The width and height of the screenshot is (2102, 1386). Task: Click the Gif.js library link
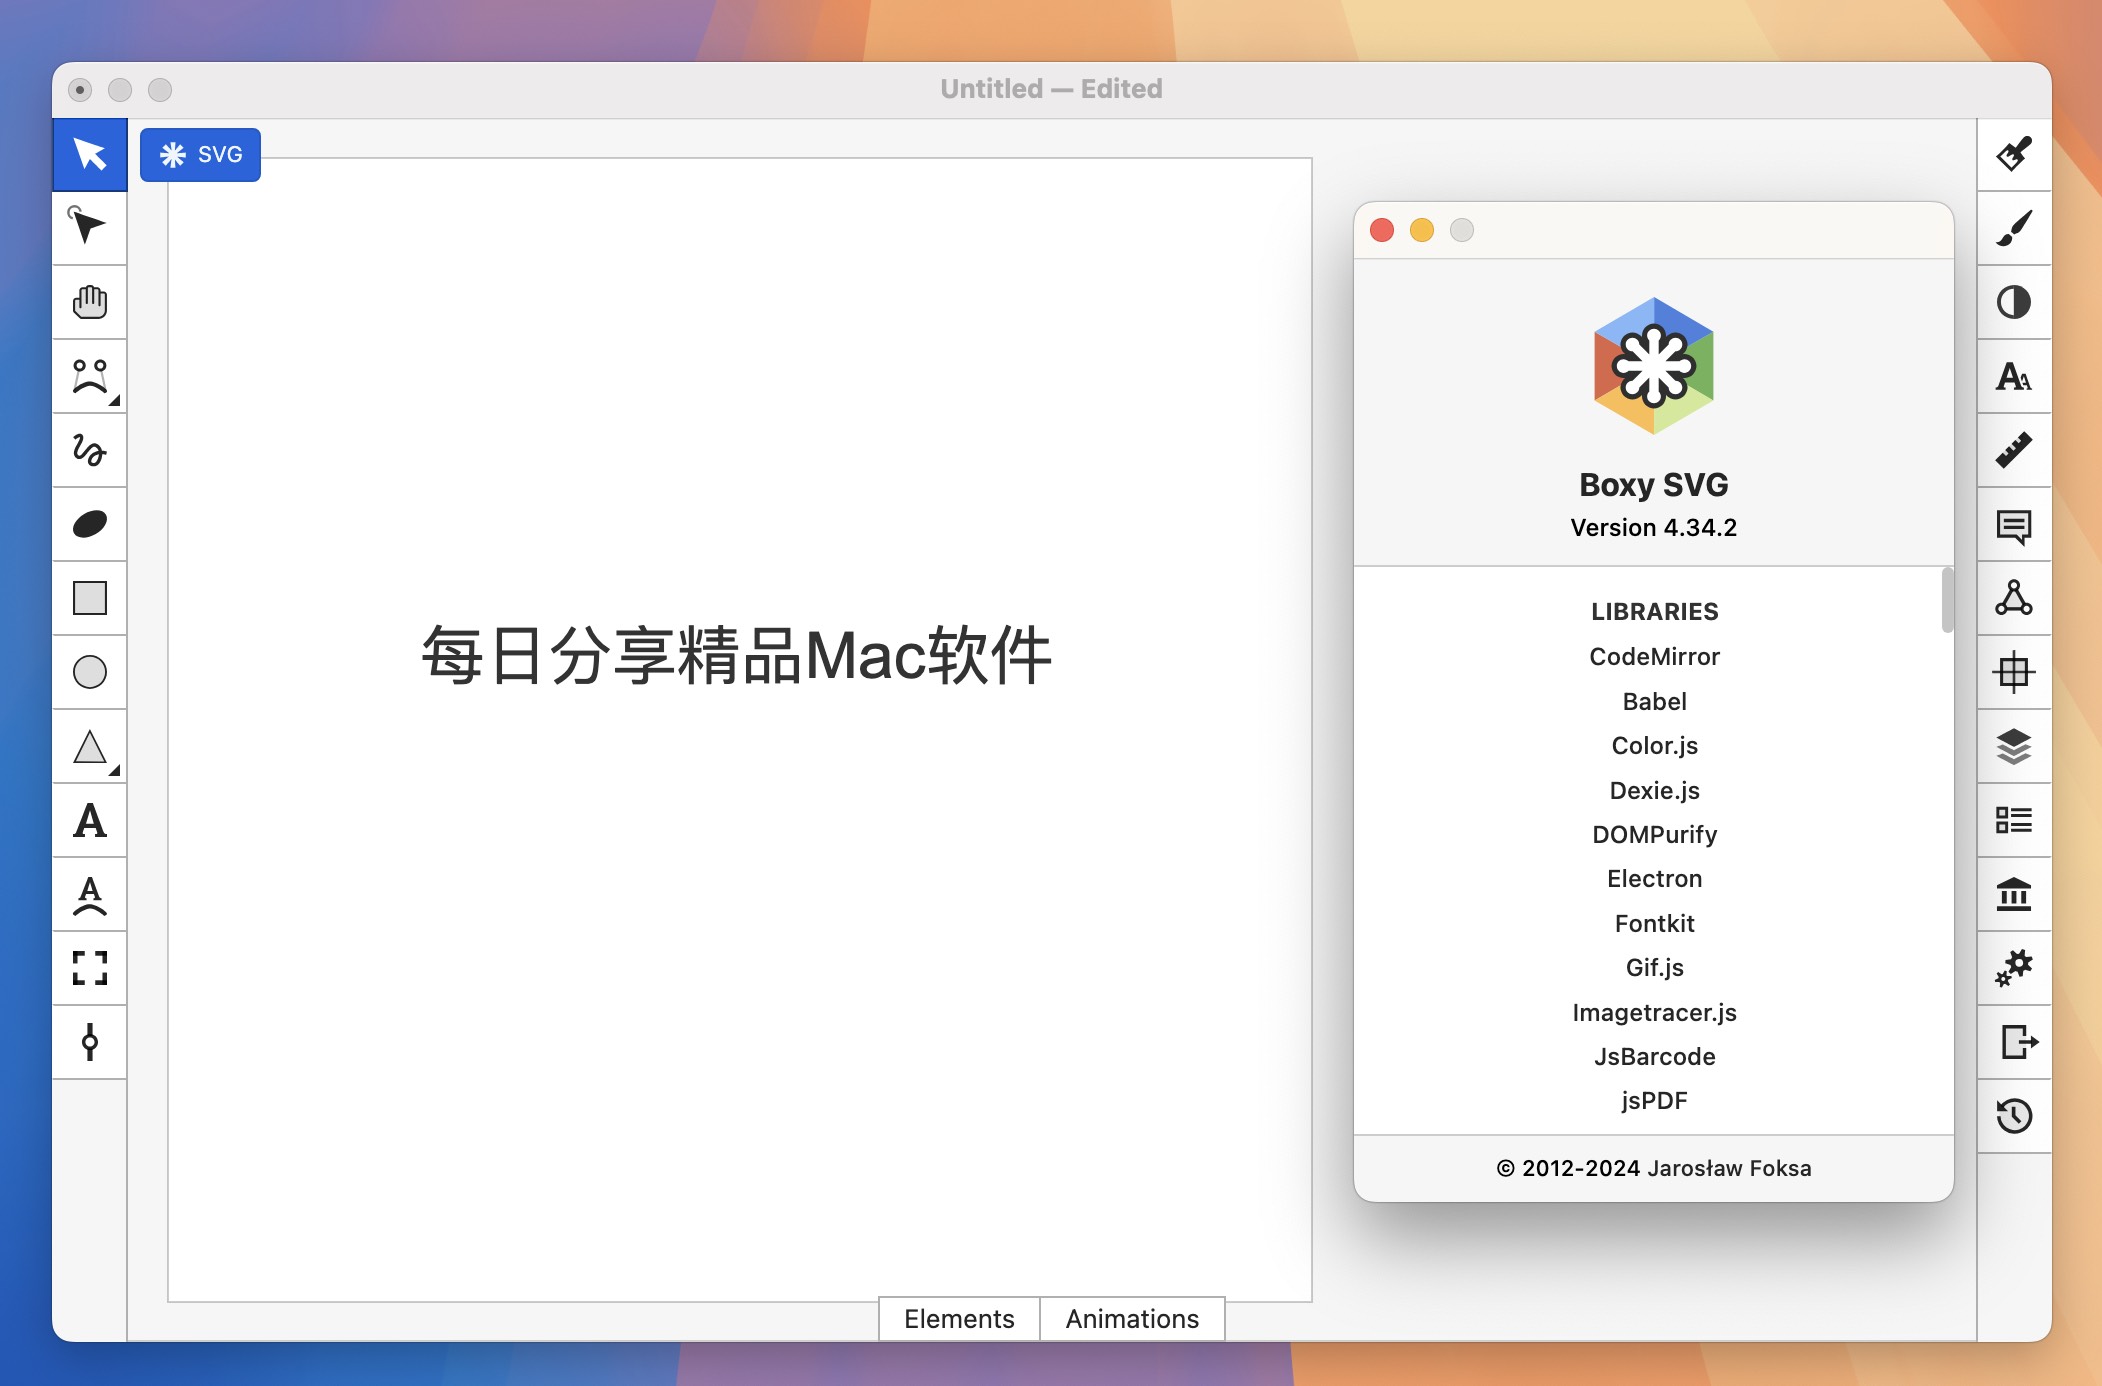click(1654, 967)
